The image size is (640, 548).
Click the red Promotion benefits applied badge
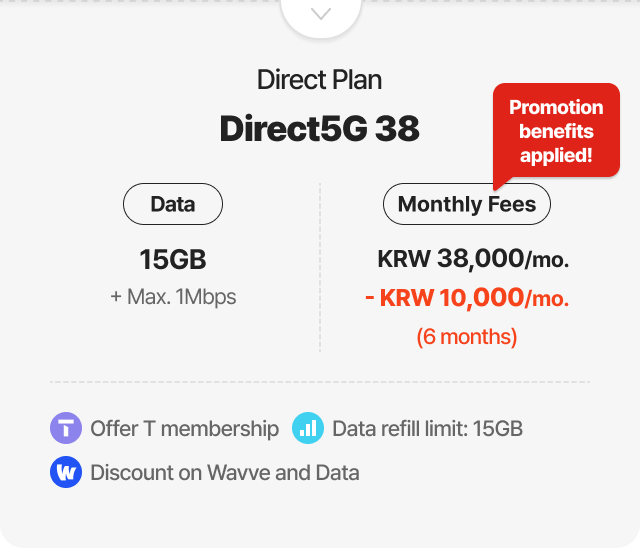tap(556, 131)
